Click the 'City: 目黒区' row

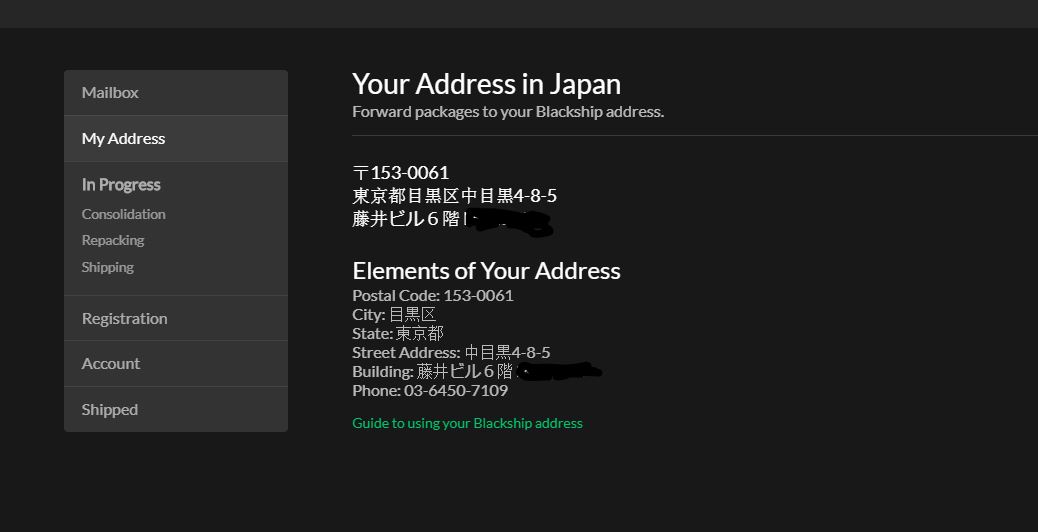click(x=395, y=314)
